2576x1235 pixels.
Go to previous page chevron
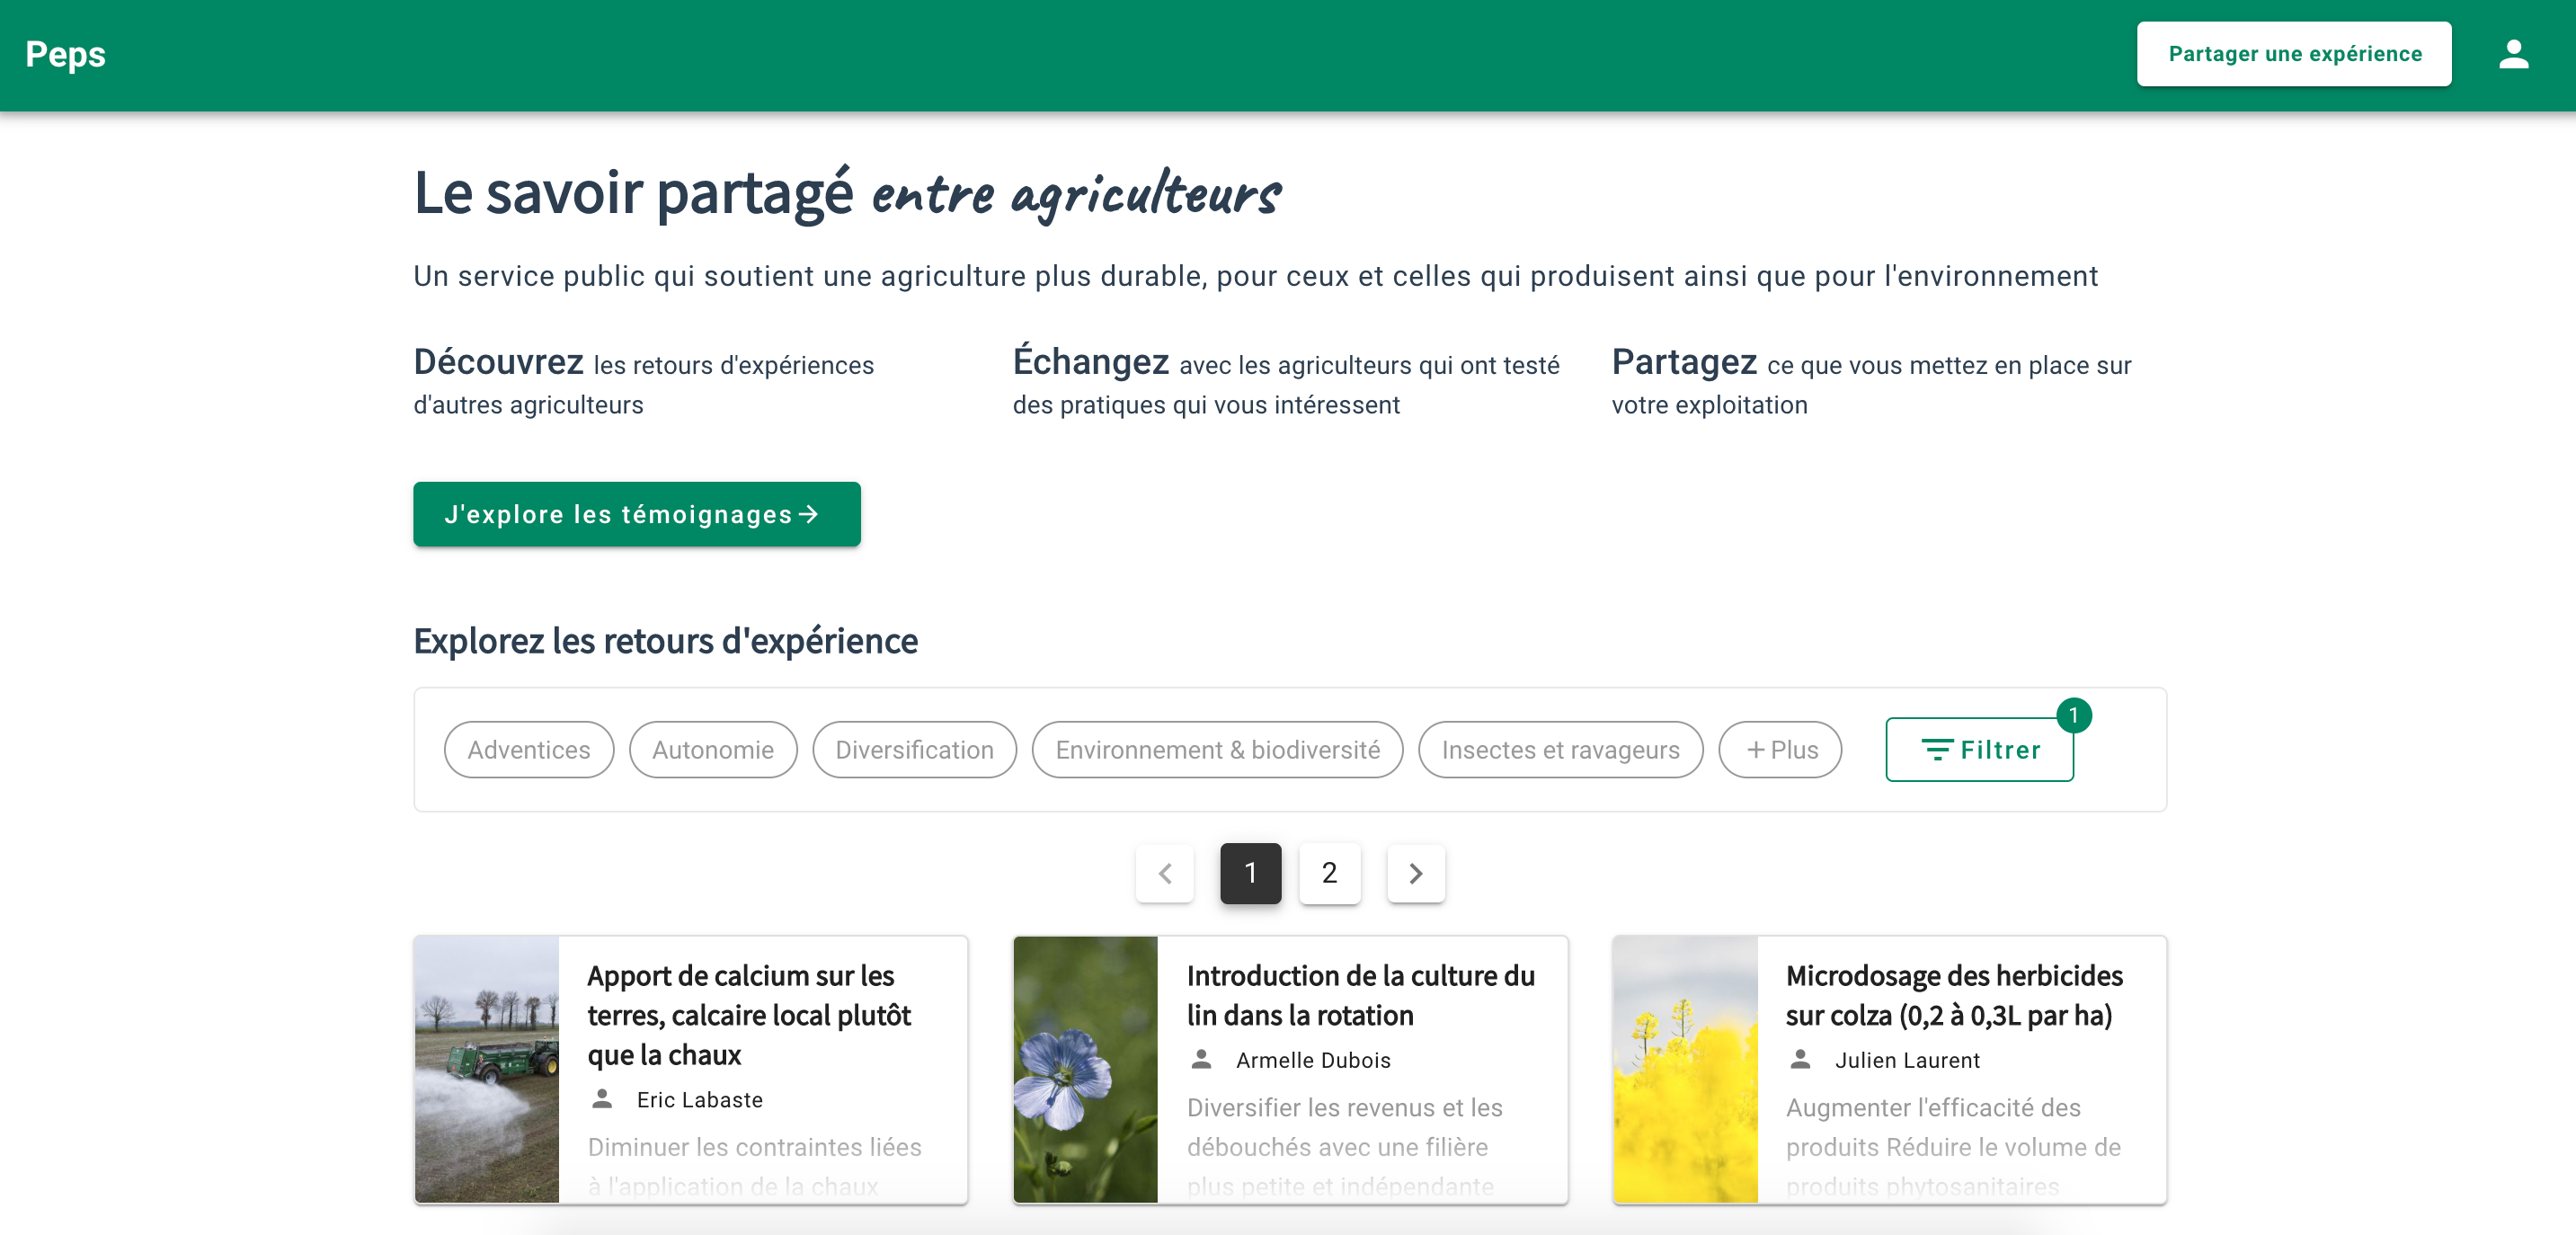coord(1165,873)
